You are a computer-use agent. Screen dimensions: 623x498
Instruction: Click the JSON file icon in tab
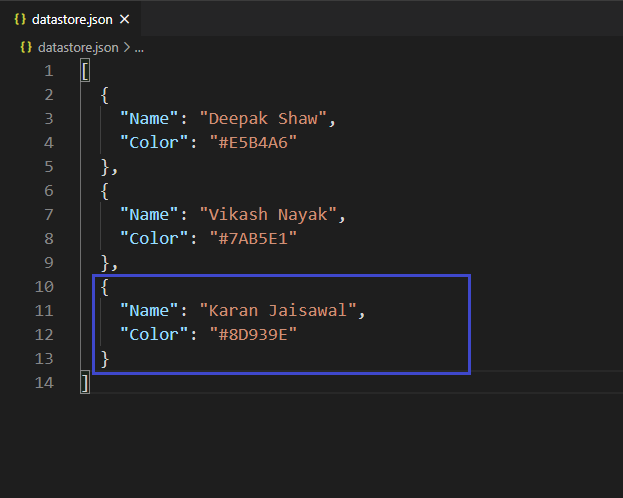point(20,19)
